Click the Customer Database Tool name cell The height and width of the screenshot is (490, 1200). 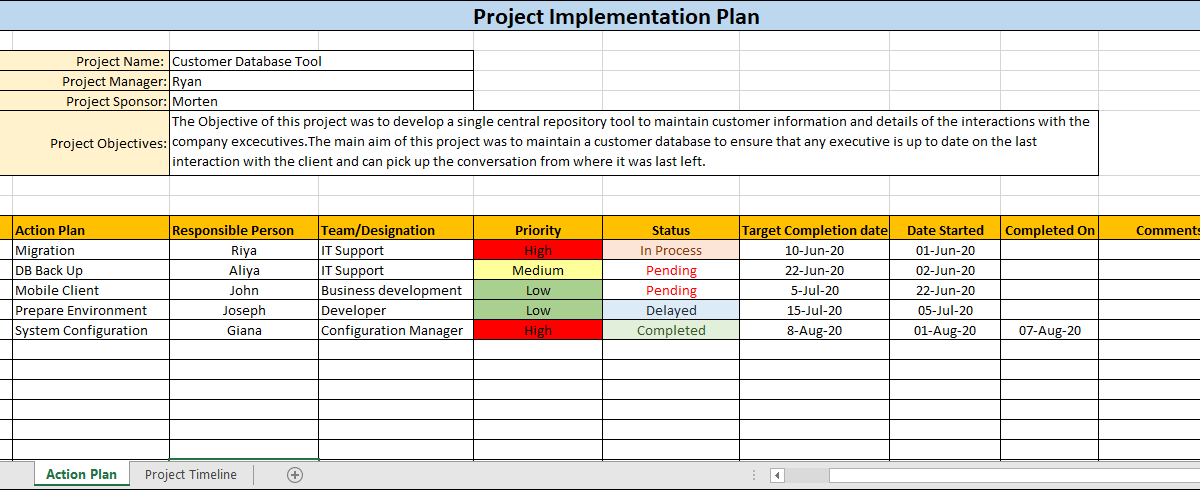coord(321,61)
